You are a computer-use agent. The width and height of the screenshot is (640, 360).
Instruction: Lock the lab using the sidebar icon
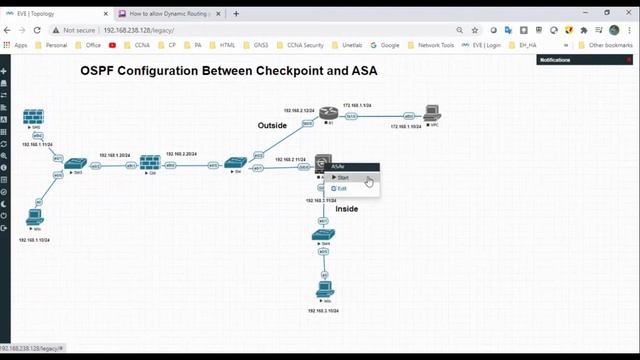tap(4, 192)
